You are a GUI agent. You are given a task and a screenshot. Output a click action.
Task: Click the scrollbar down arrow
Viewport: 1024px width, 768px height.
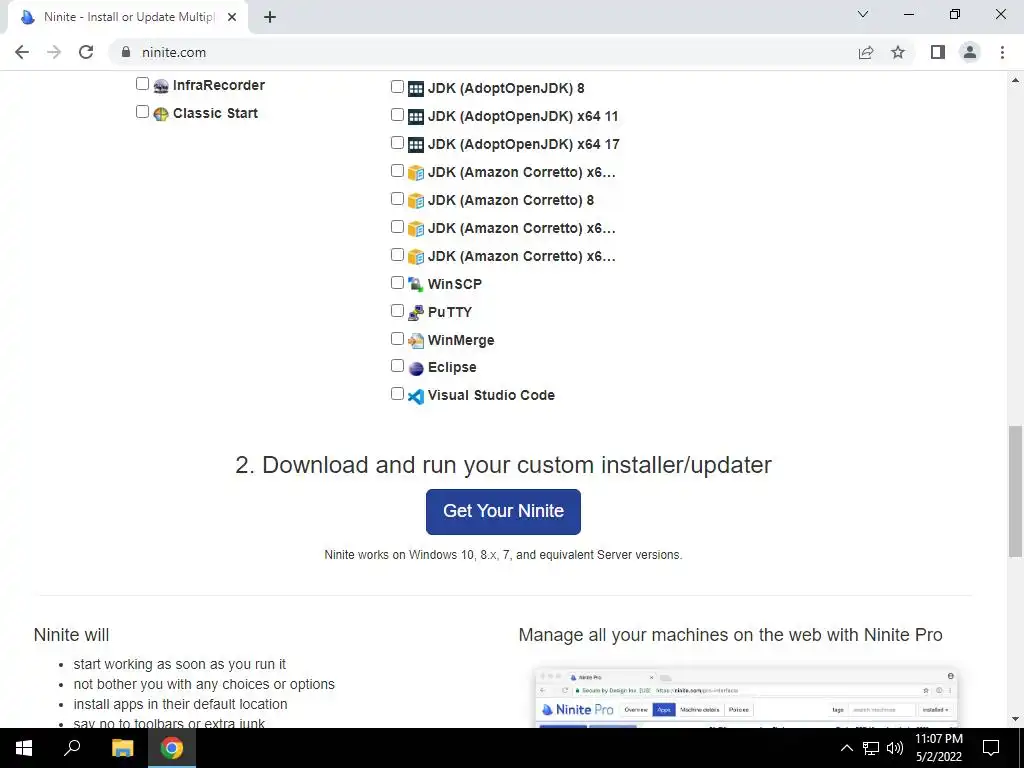(1015, 719)
